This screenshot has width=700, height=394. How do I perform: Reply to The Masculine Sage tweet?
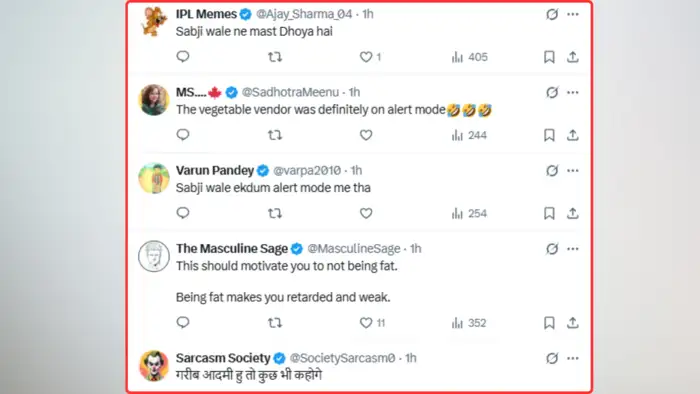click(183, 322)
